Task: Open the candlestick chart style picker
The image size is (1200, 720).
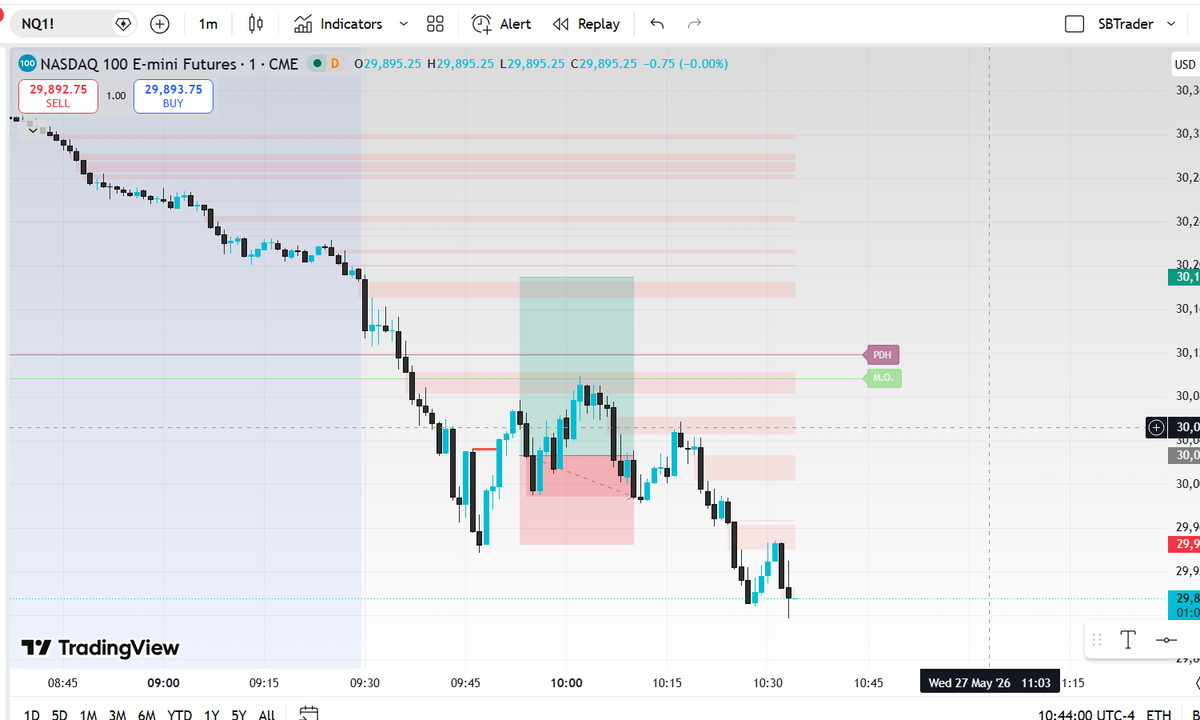Action: pos(256,23)
